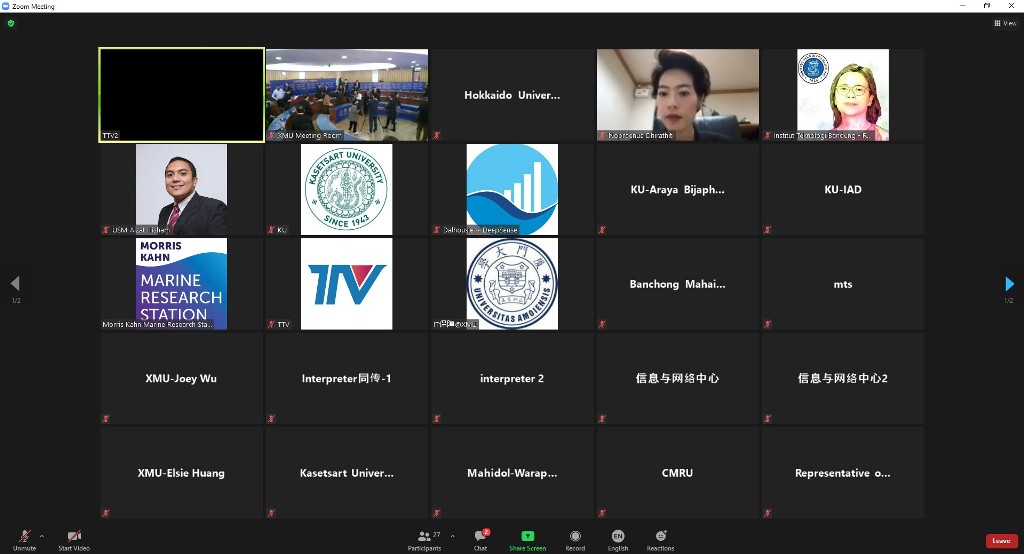Image resolution: width=1024 pixels, height=554 pixels.
Task: Open the View layout menu
Action: pos(1004,23)
